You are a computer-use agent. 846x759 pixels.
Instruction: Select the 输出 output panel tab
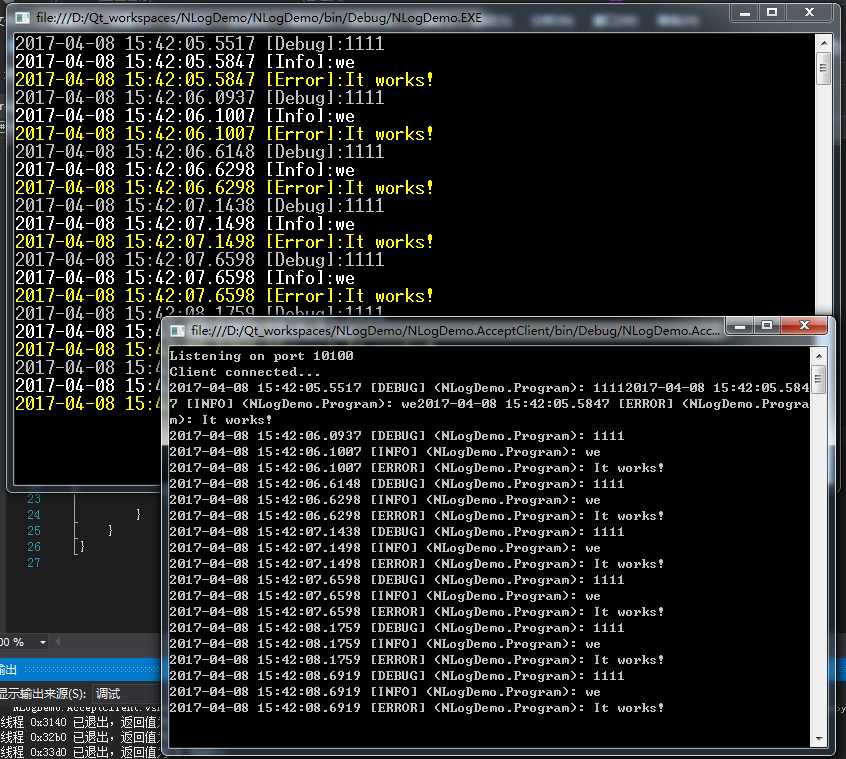tap(8, 670)
